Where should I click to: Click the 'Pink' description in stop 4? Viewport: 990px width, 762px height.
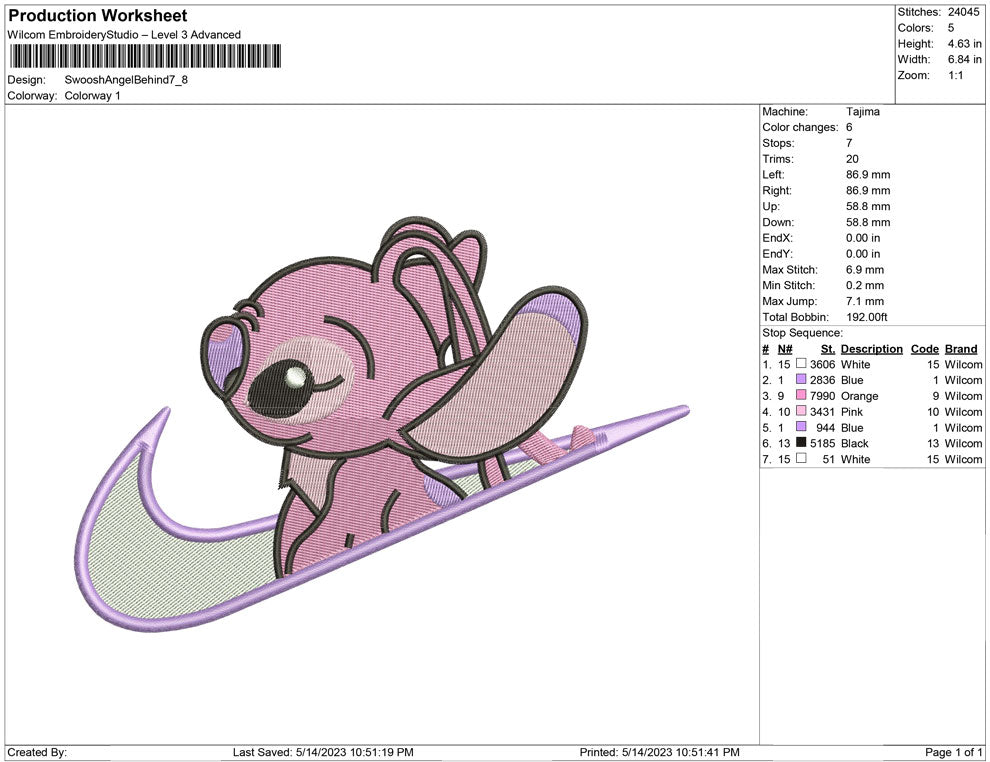click(852, 412)
